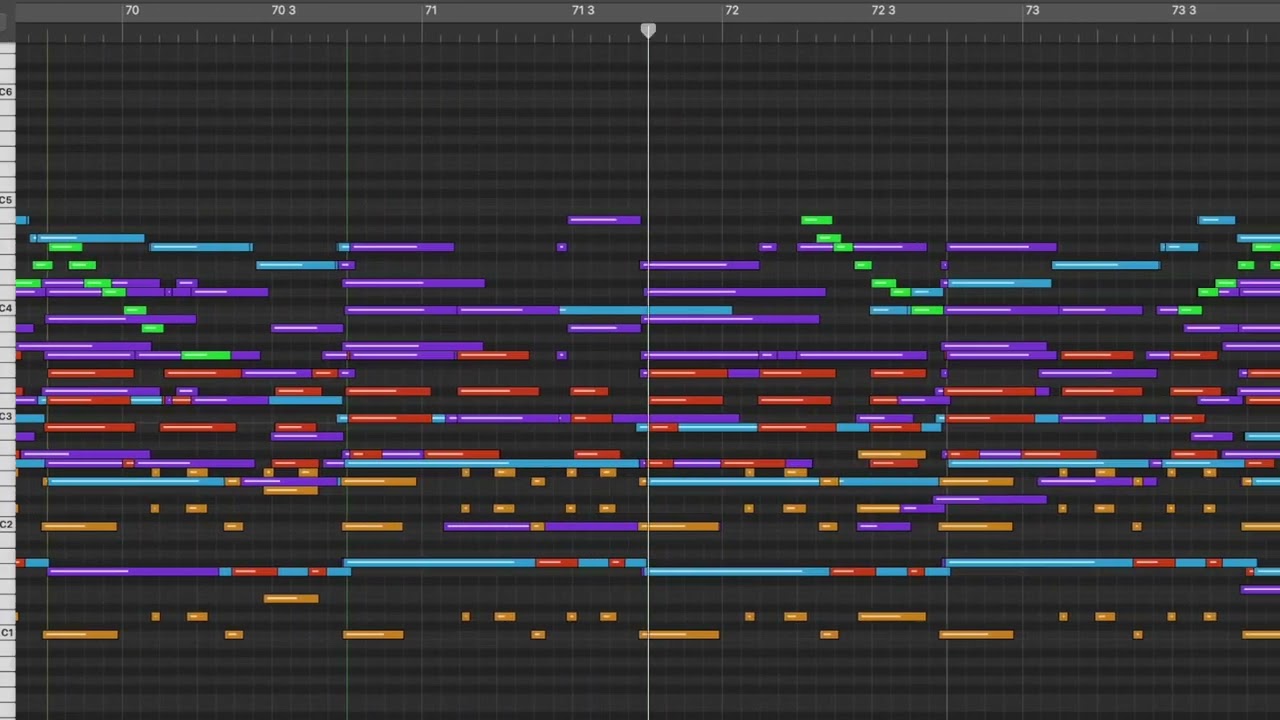Click the 70 3 beat marker in ruler

284,10
